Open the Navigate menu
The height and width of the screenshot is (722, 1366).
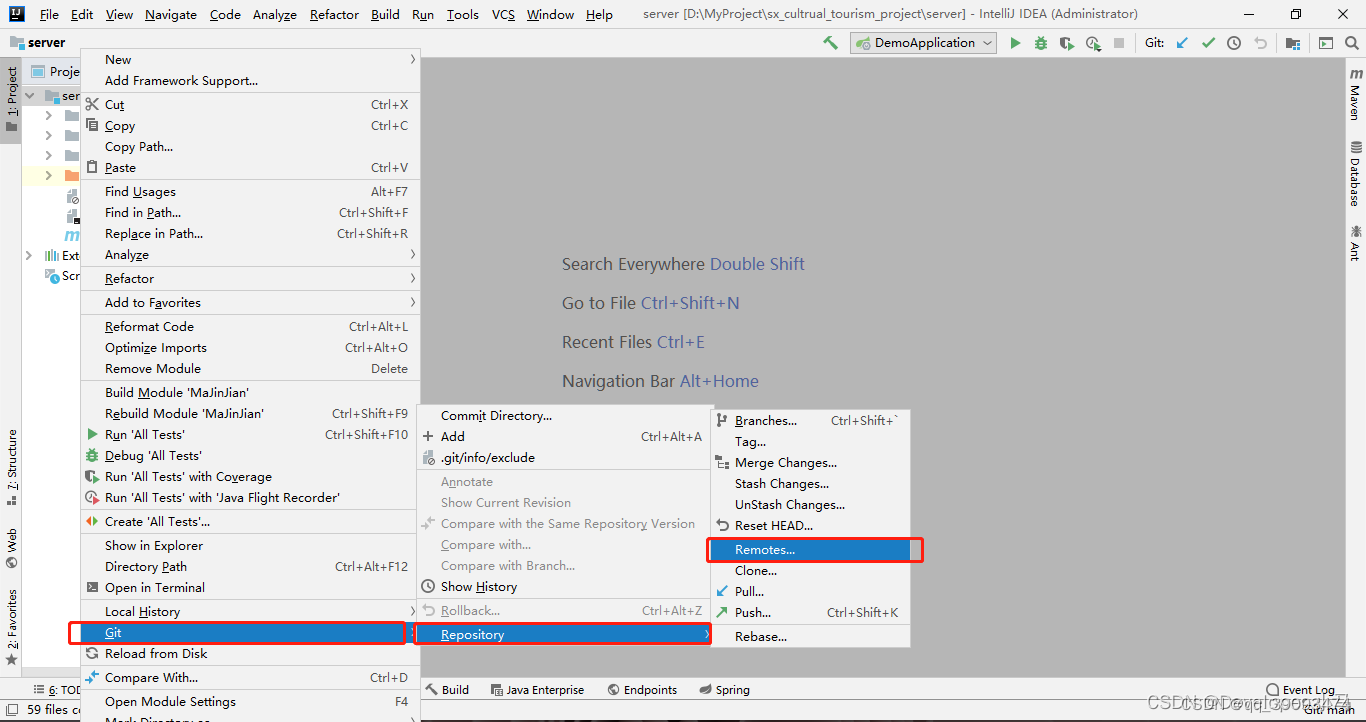[171, 15]
